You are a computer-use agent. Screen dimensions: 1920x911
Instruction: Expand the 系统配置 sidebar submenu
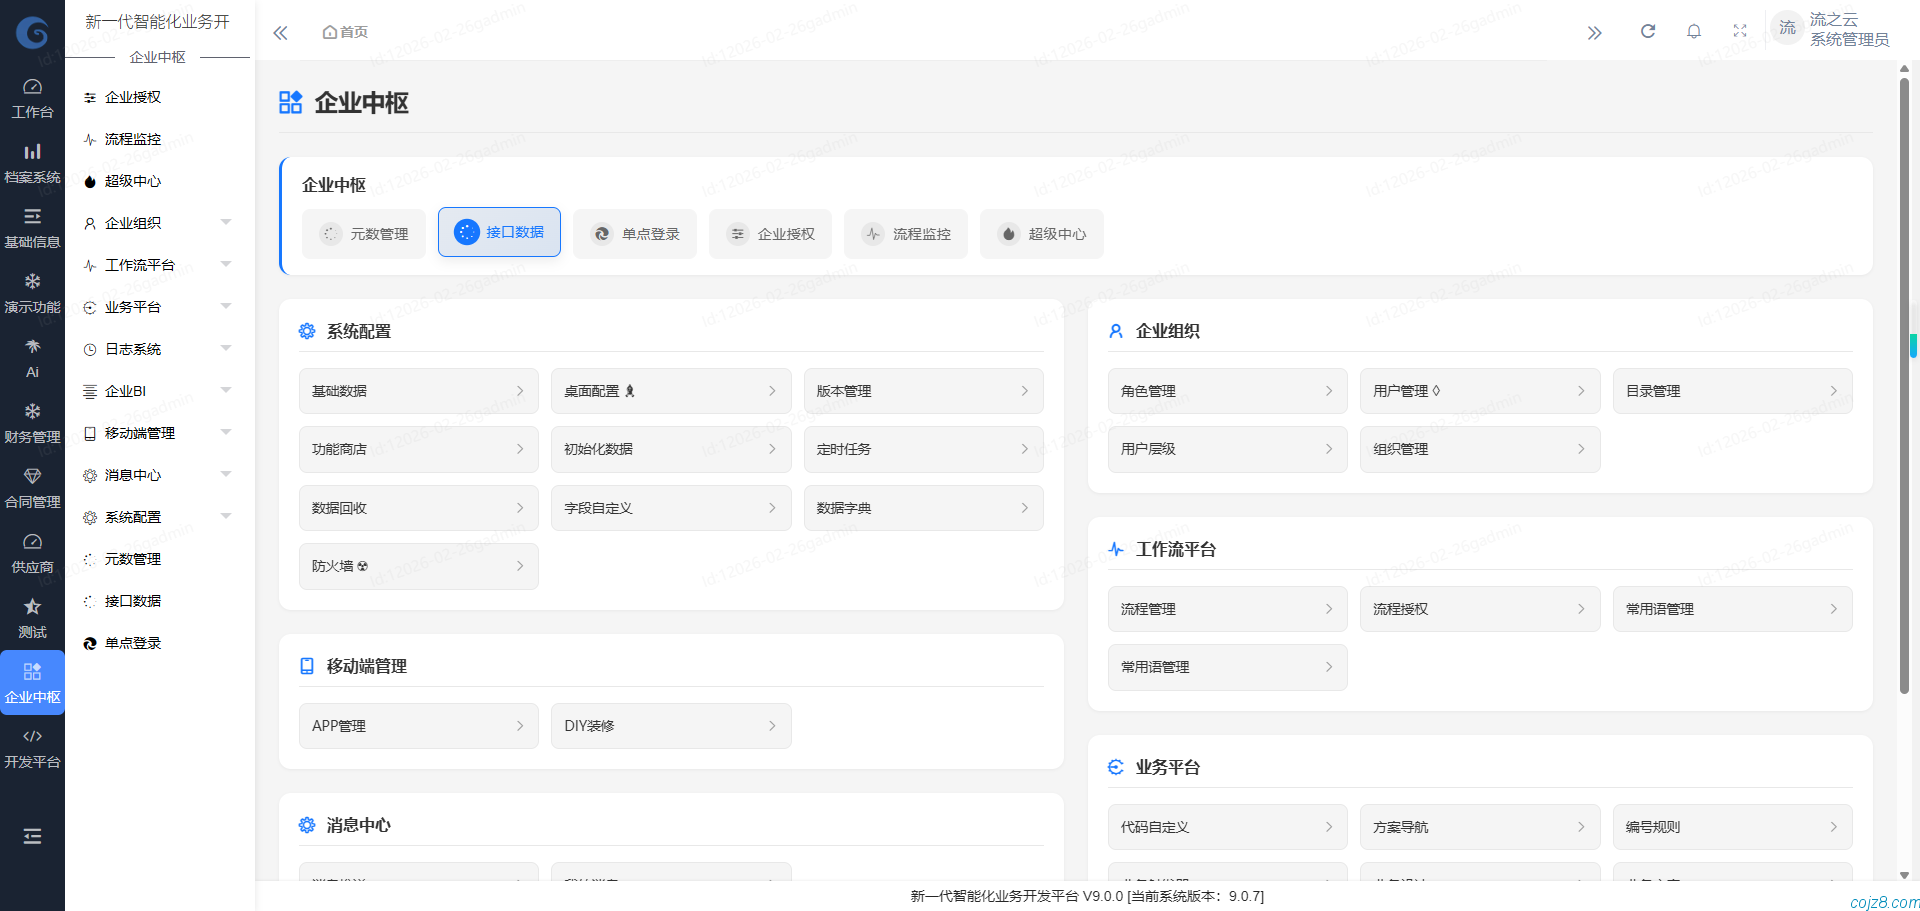[157, 517]
